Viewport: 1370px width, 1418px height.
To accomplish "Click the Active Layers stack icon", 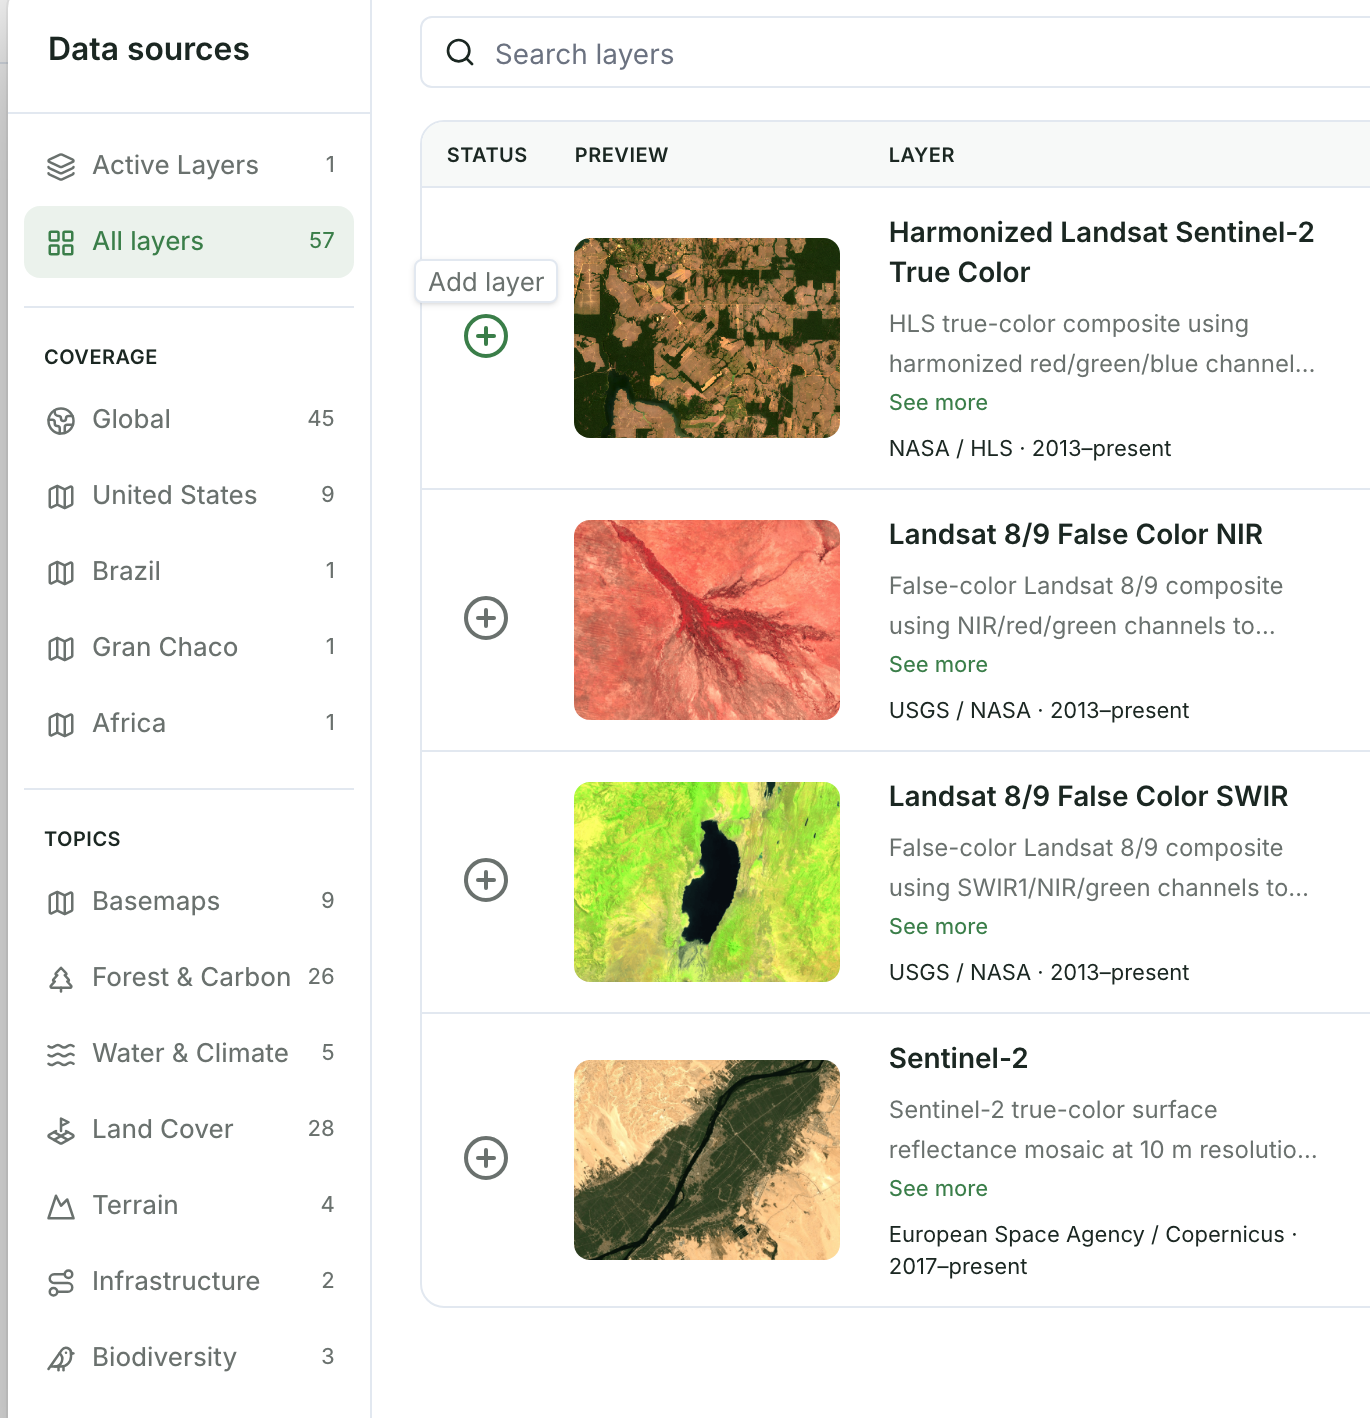I will 61,166.
